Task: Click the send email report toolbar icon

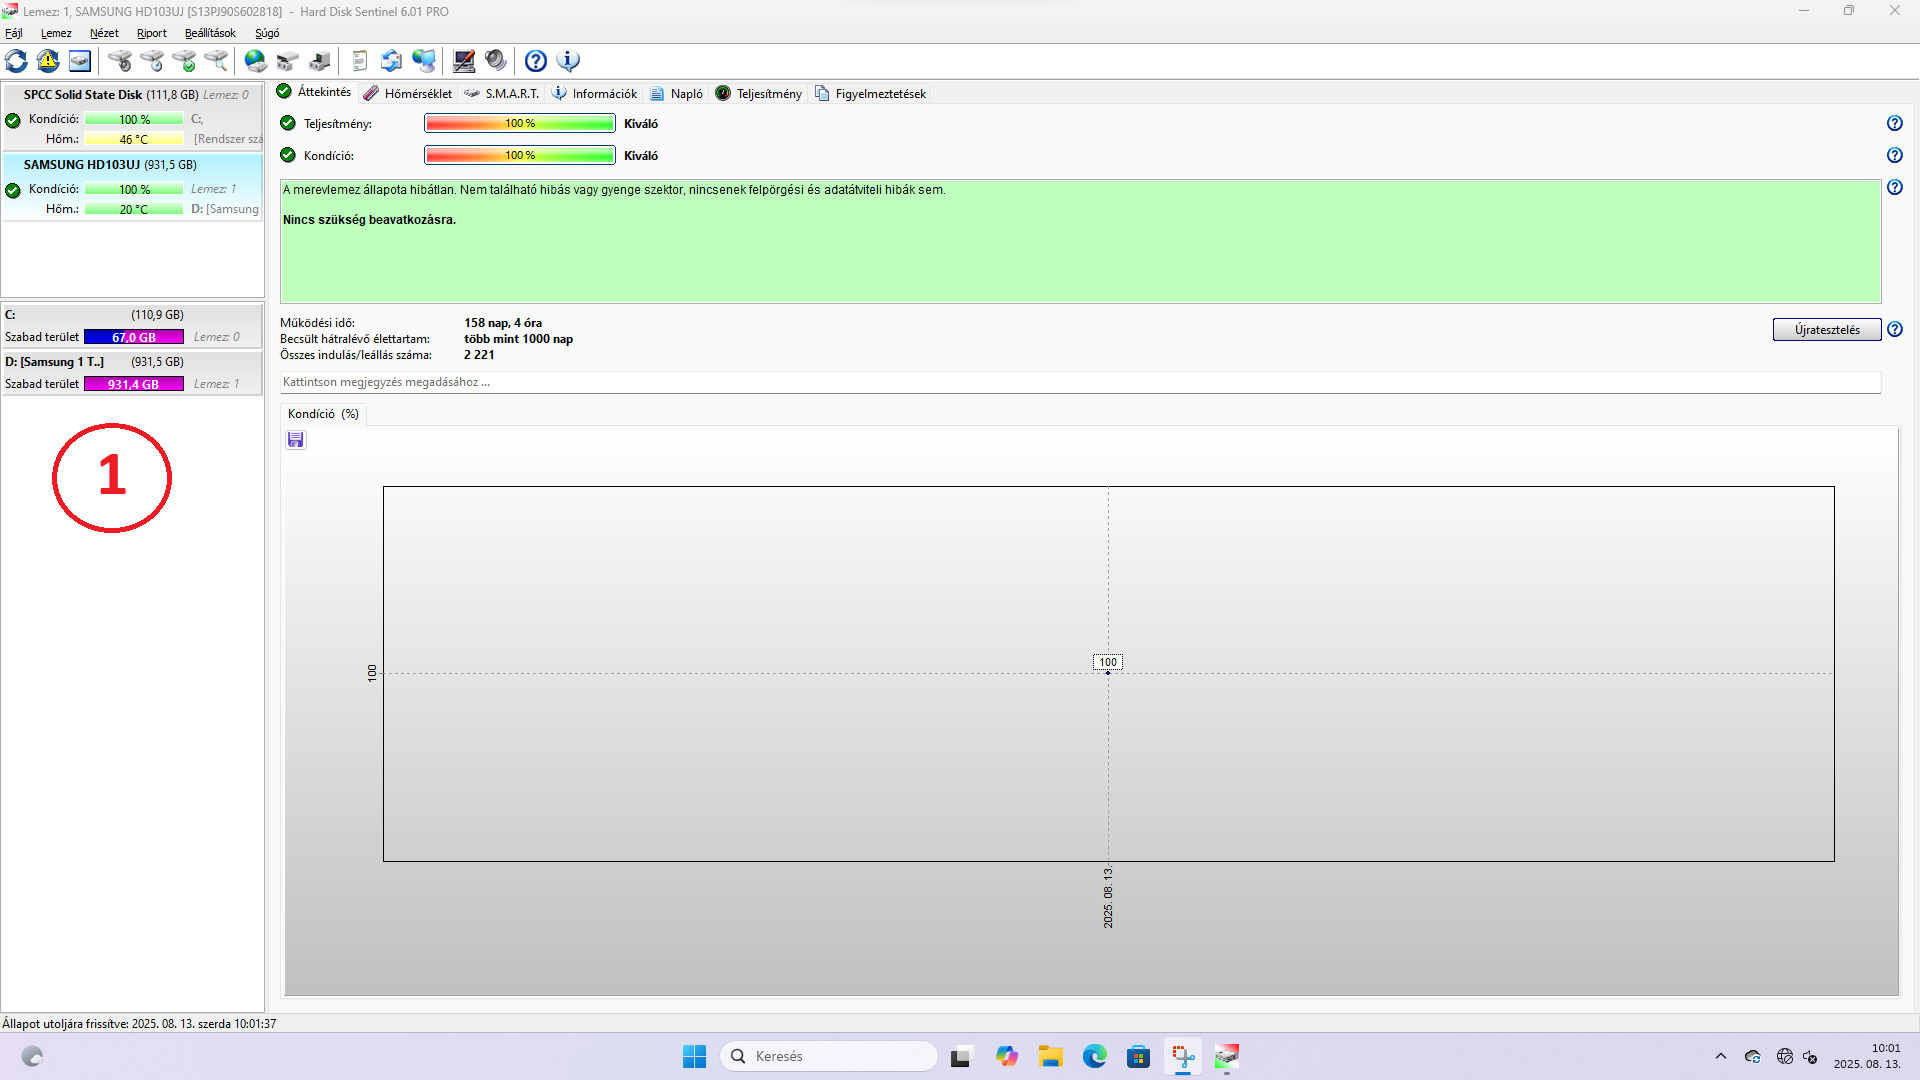Action: pos(392,61)
